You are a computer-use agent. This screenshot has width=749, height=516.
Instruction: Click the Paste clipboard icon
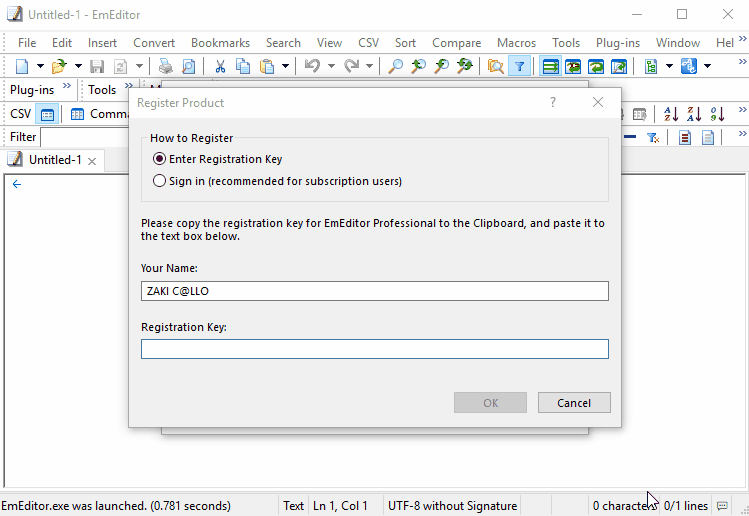click(x=267, y=66)
